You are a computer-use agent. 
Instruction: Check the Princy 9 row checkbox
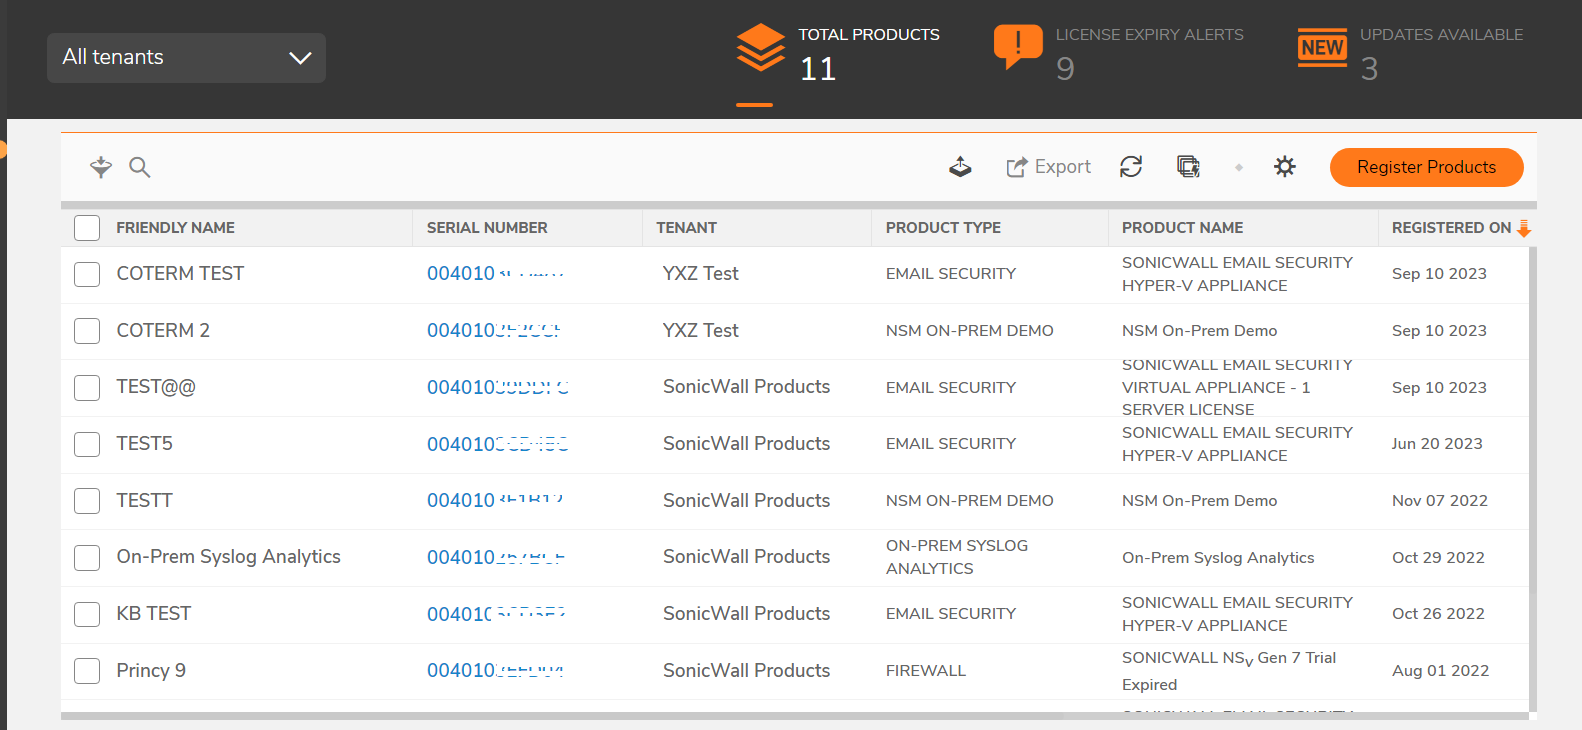pos(87,671)
